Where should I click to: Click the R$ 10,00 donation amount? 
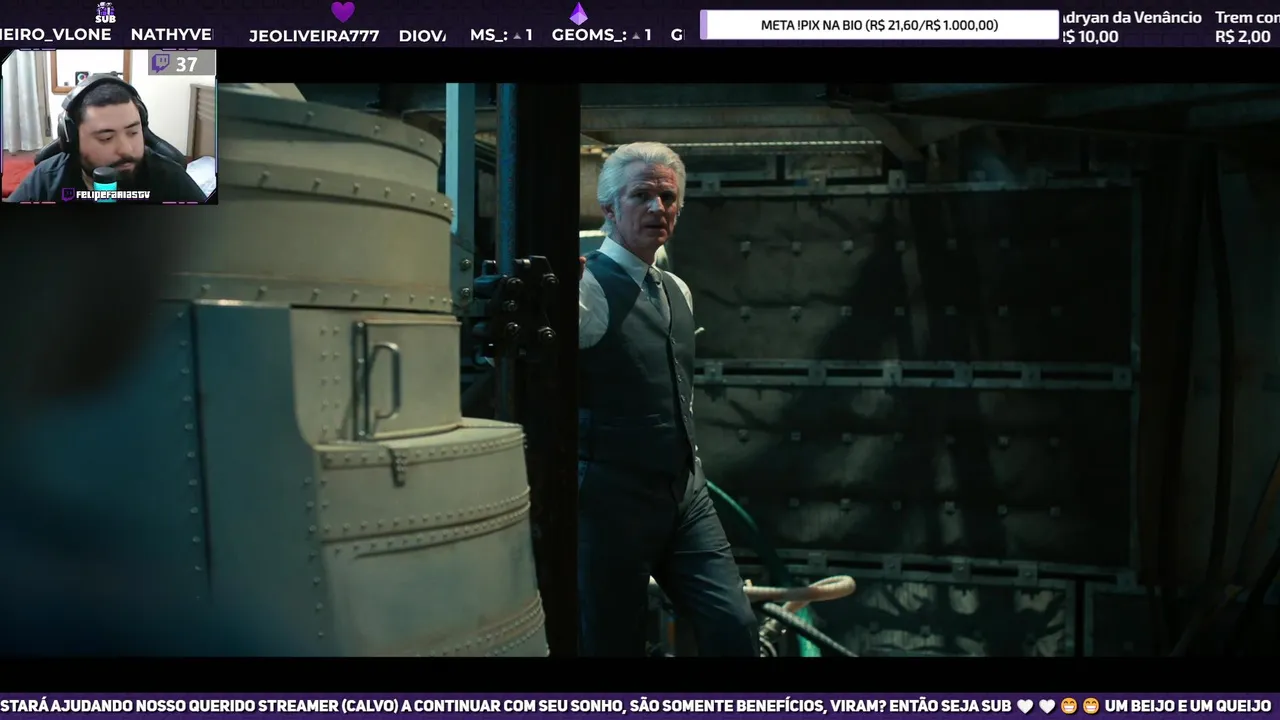point(1090,37)
